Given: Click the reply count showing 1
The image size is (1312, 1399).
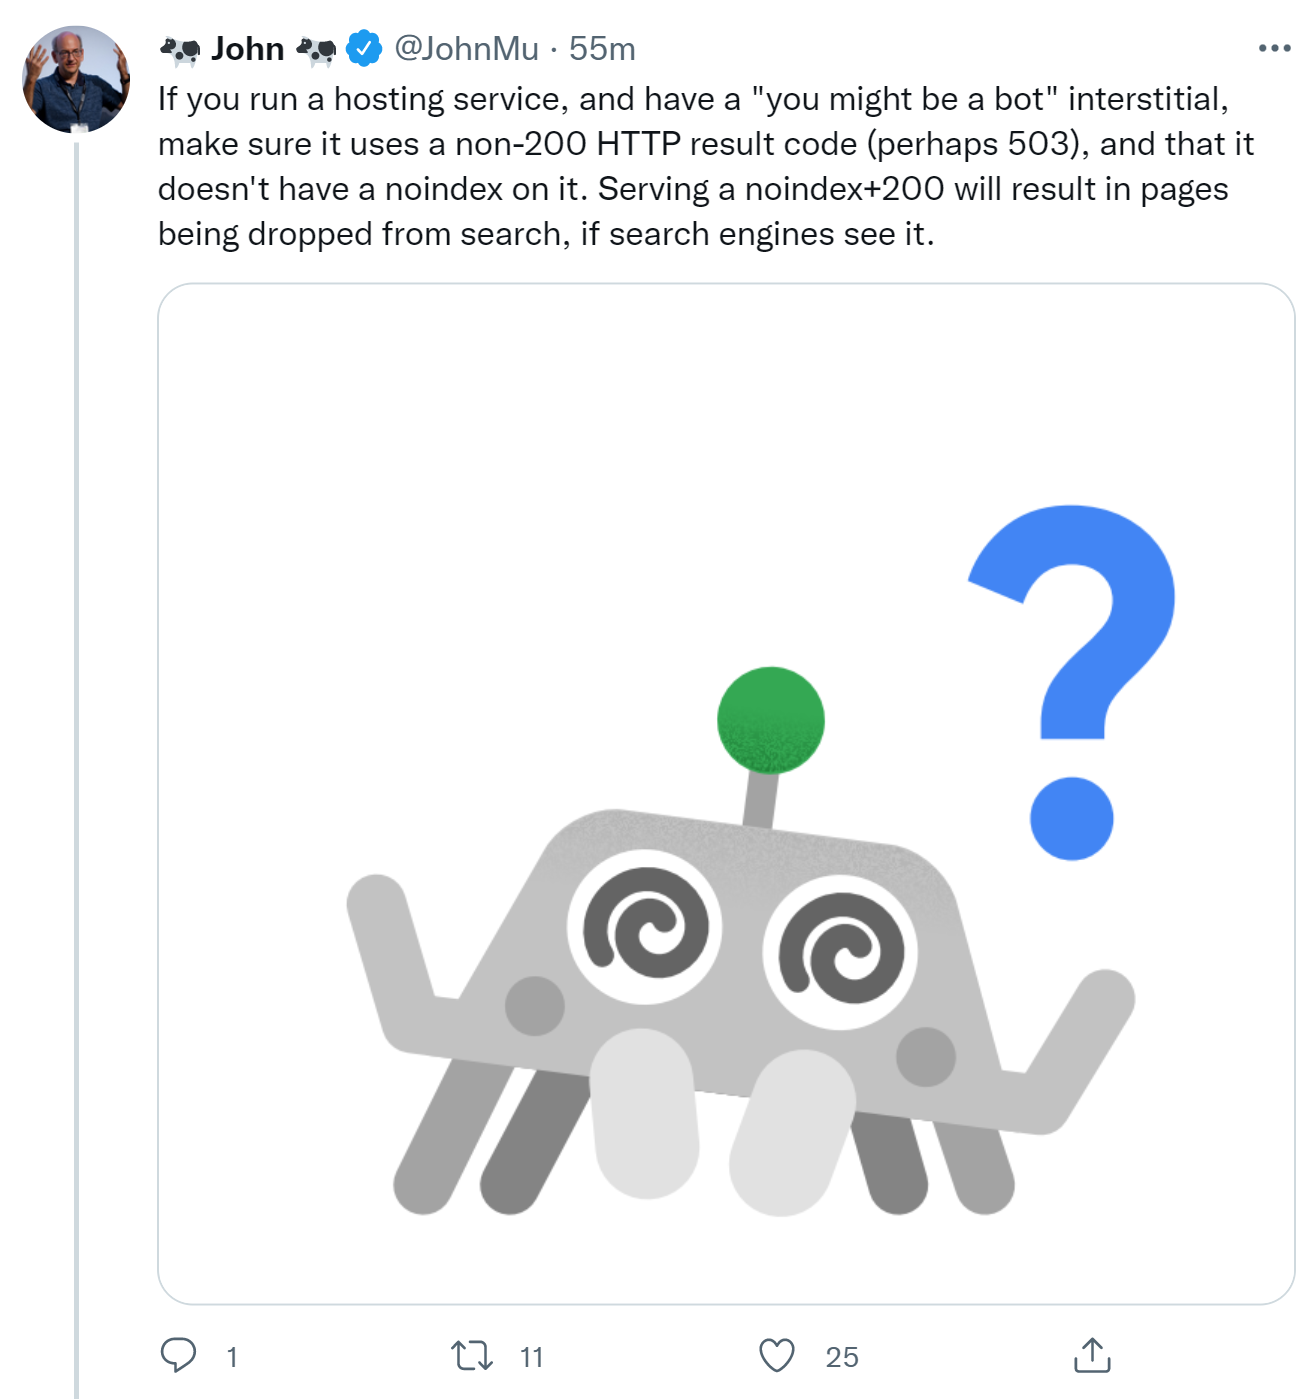Looking at the screenshot, I should coord(231,1357).
